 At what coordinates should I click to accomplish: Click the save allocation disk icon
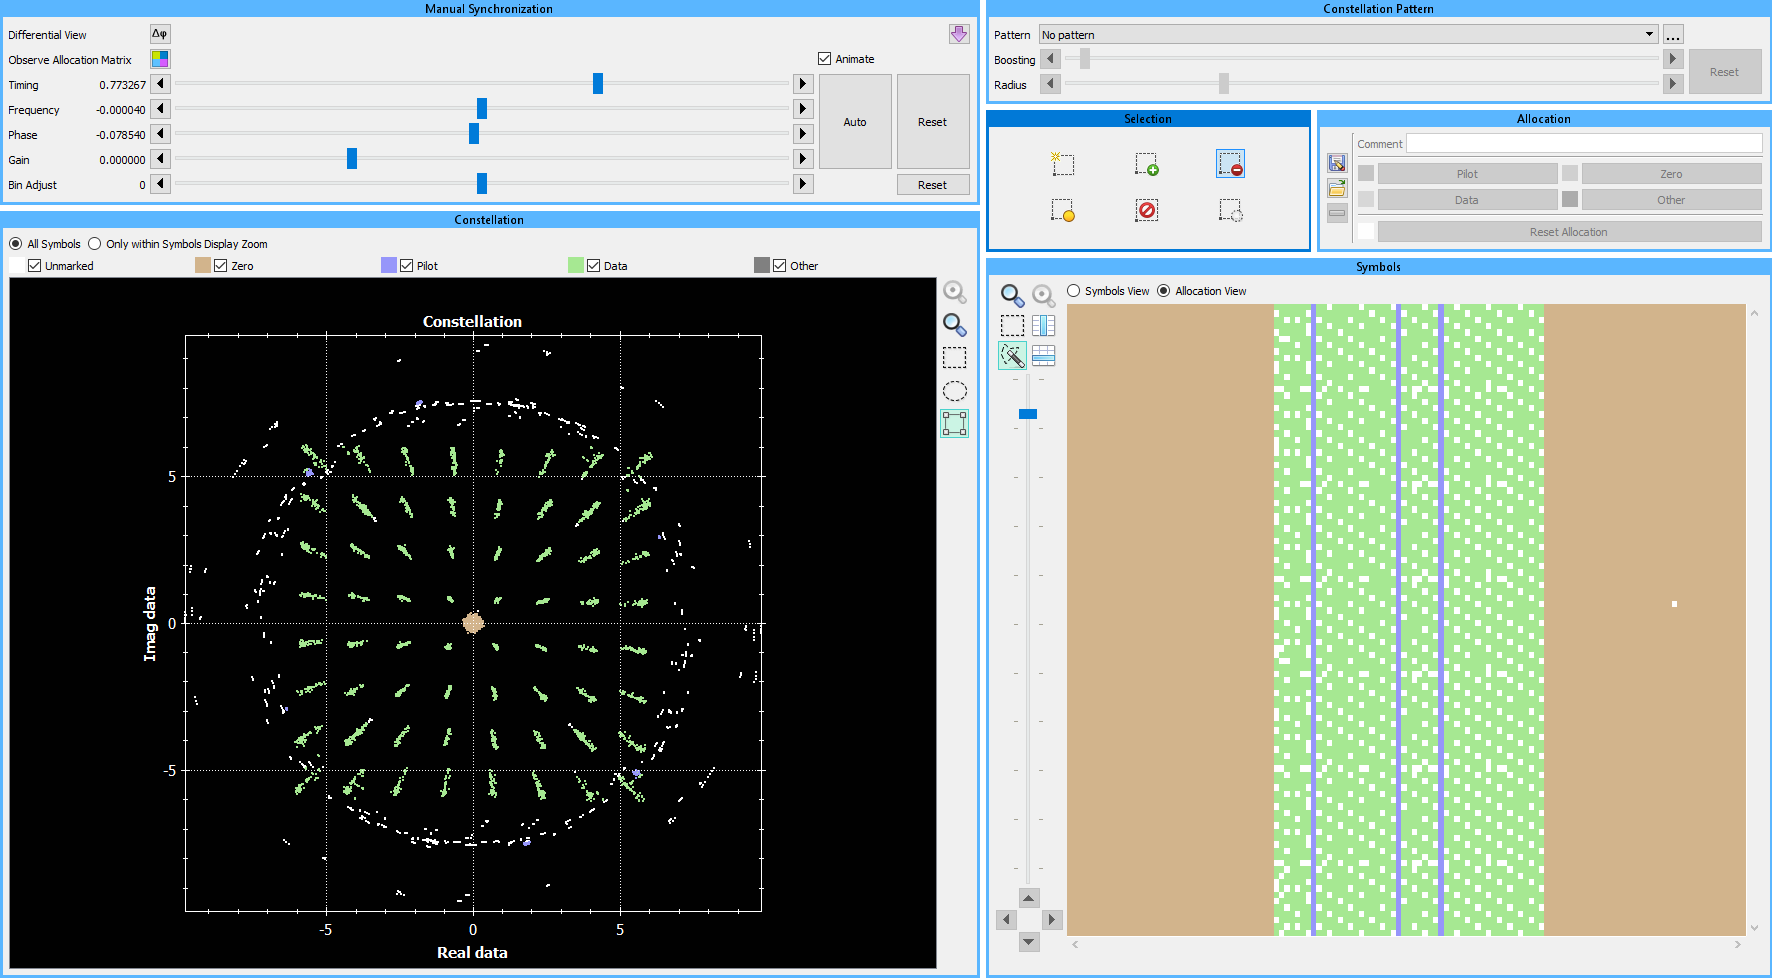(1337, 163)
